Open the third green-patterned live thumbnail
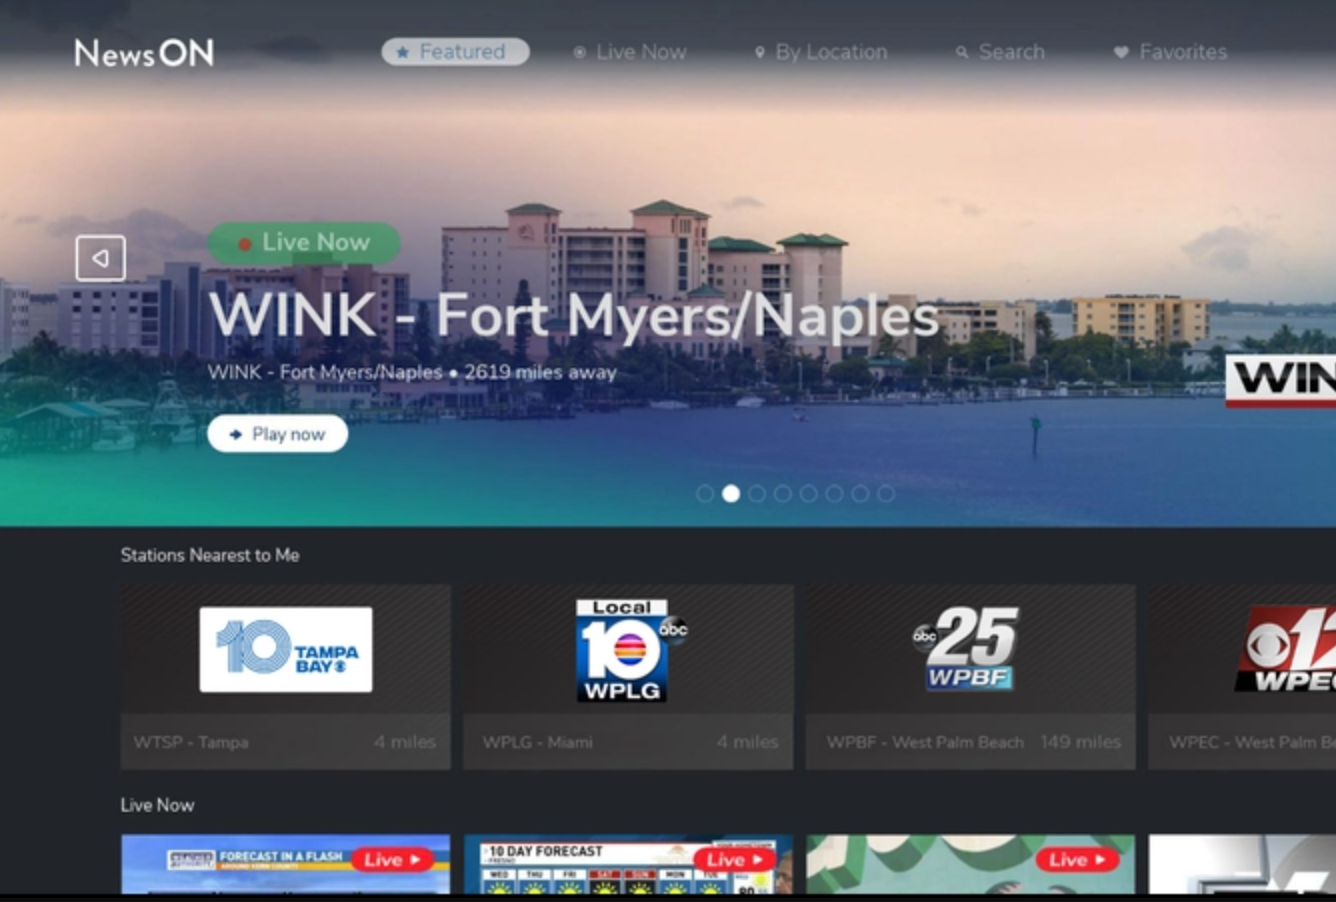 971,864
